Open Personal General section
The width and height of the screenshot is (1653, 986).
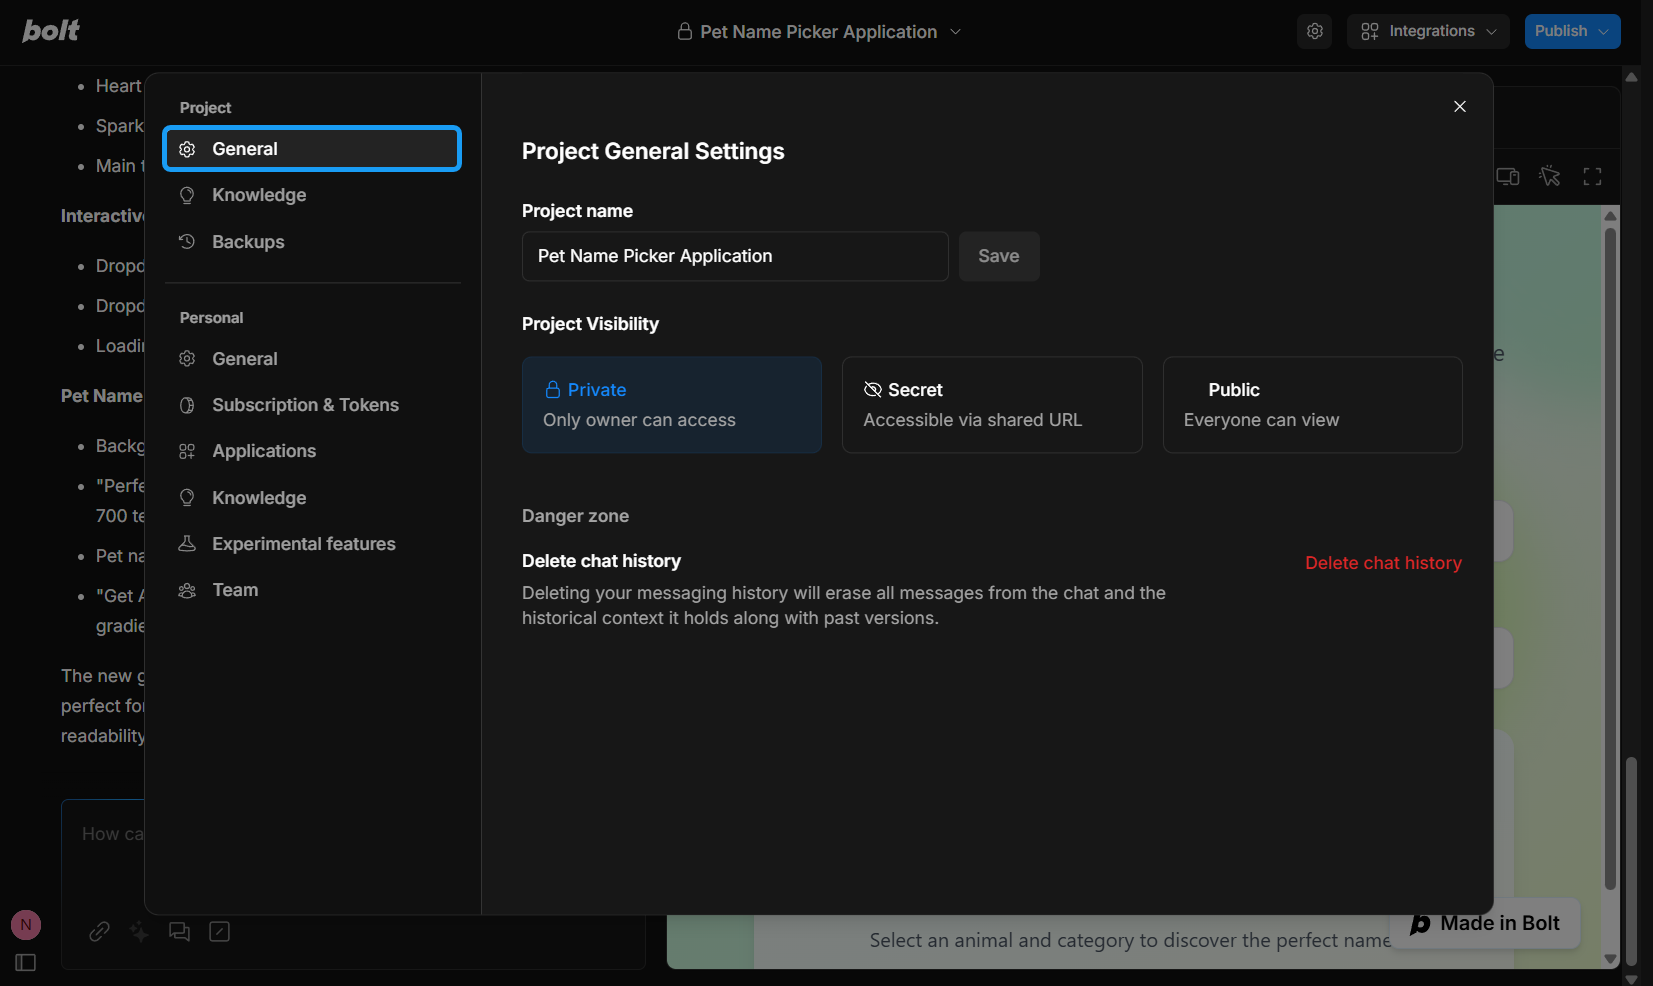pos(312,359)
